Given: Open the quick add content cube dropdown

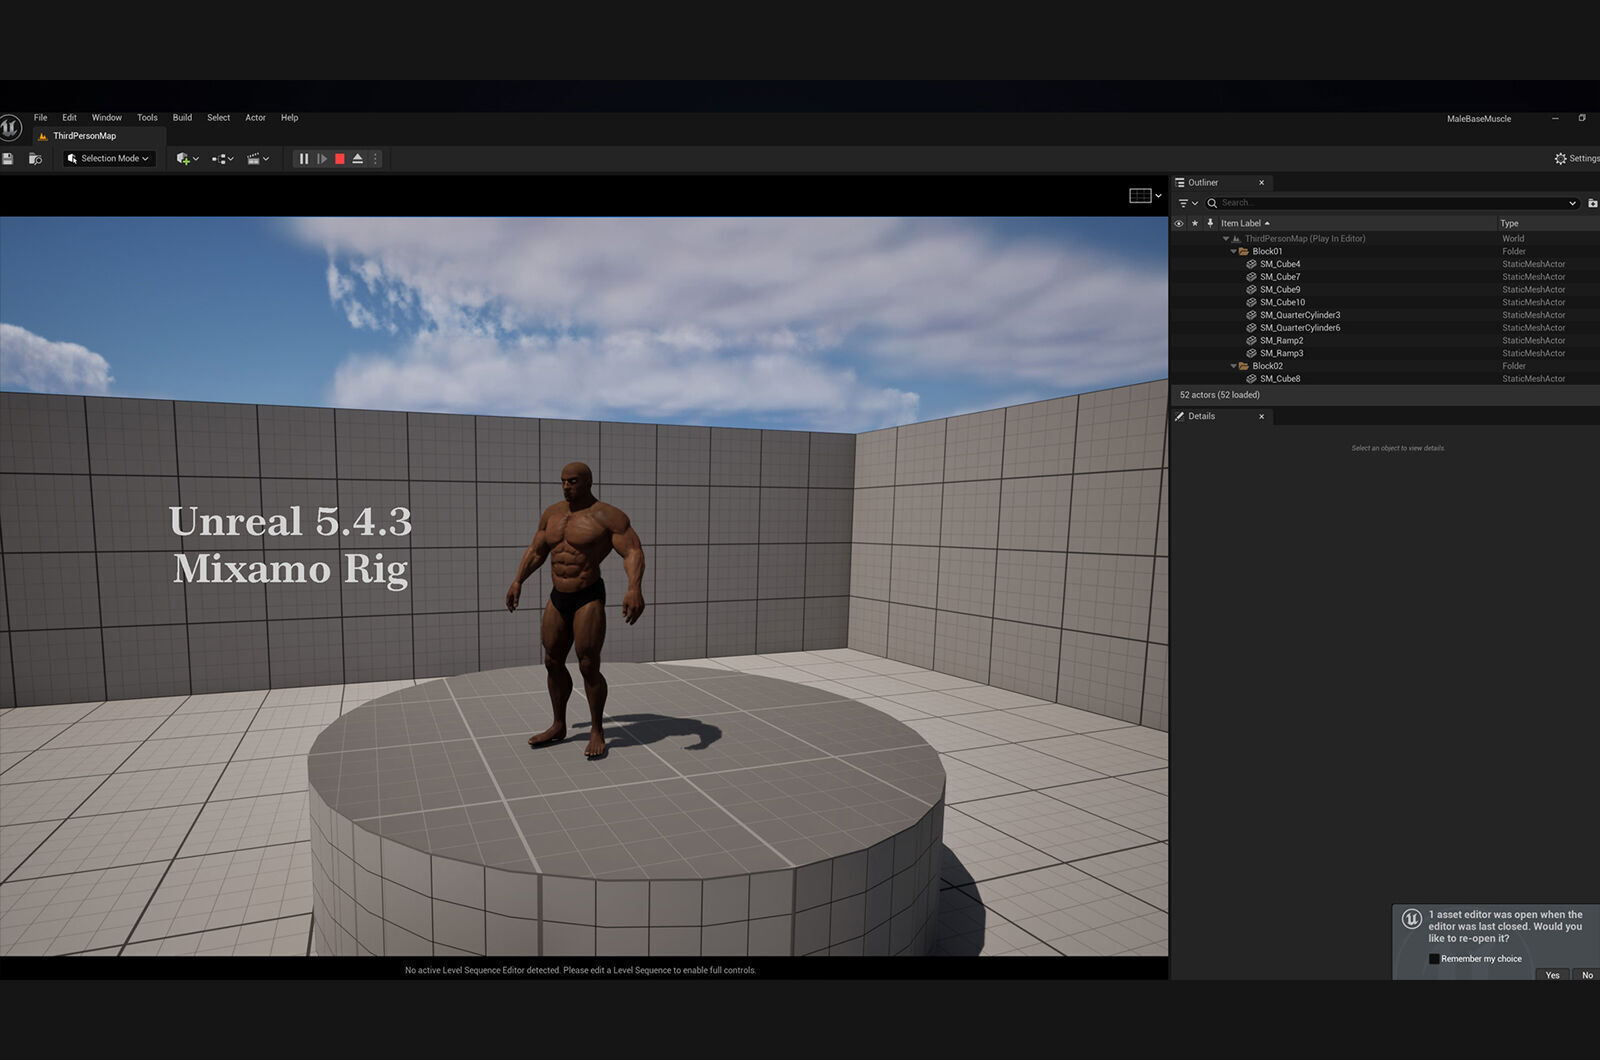Looking at the screenshot, I should [x=187, y=159].
